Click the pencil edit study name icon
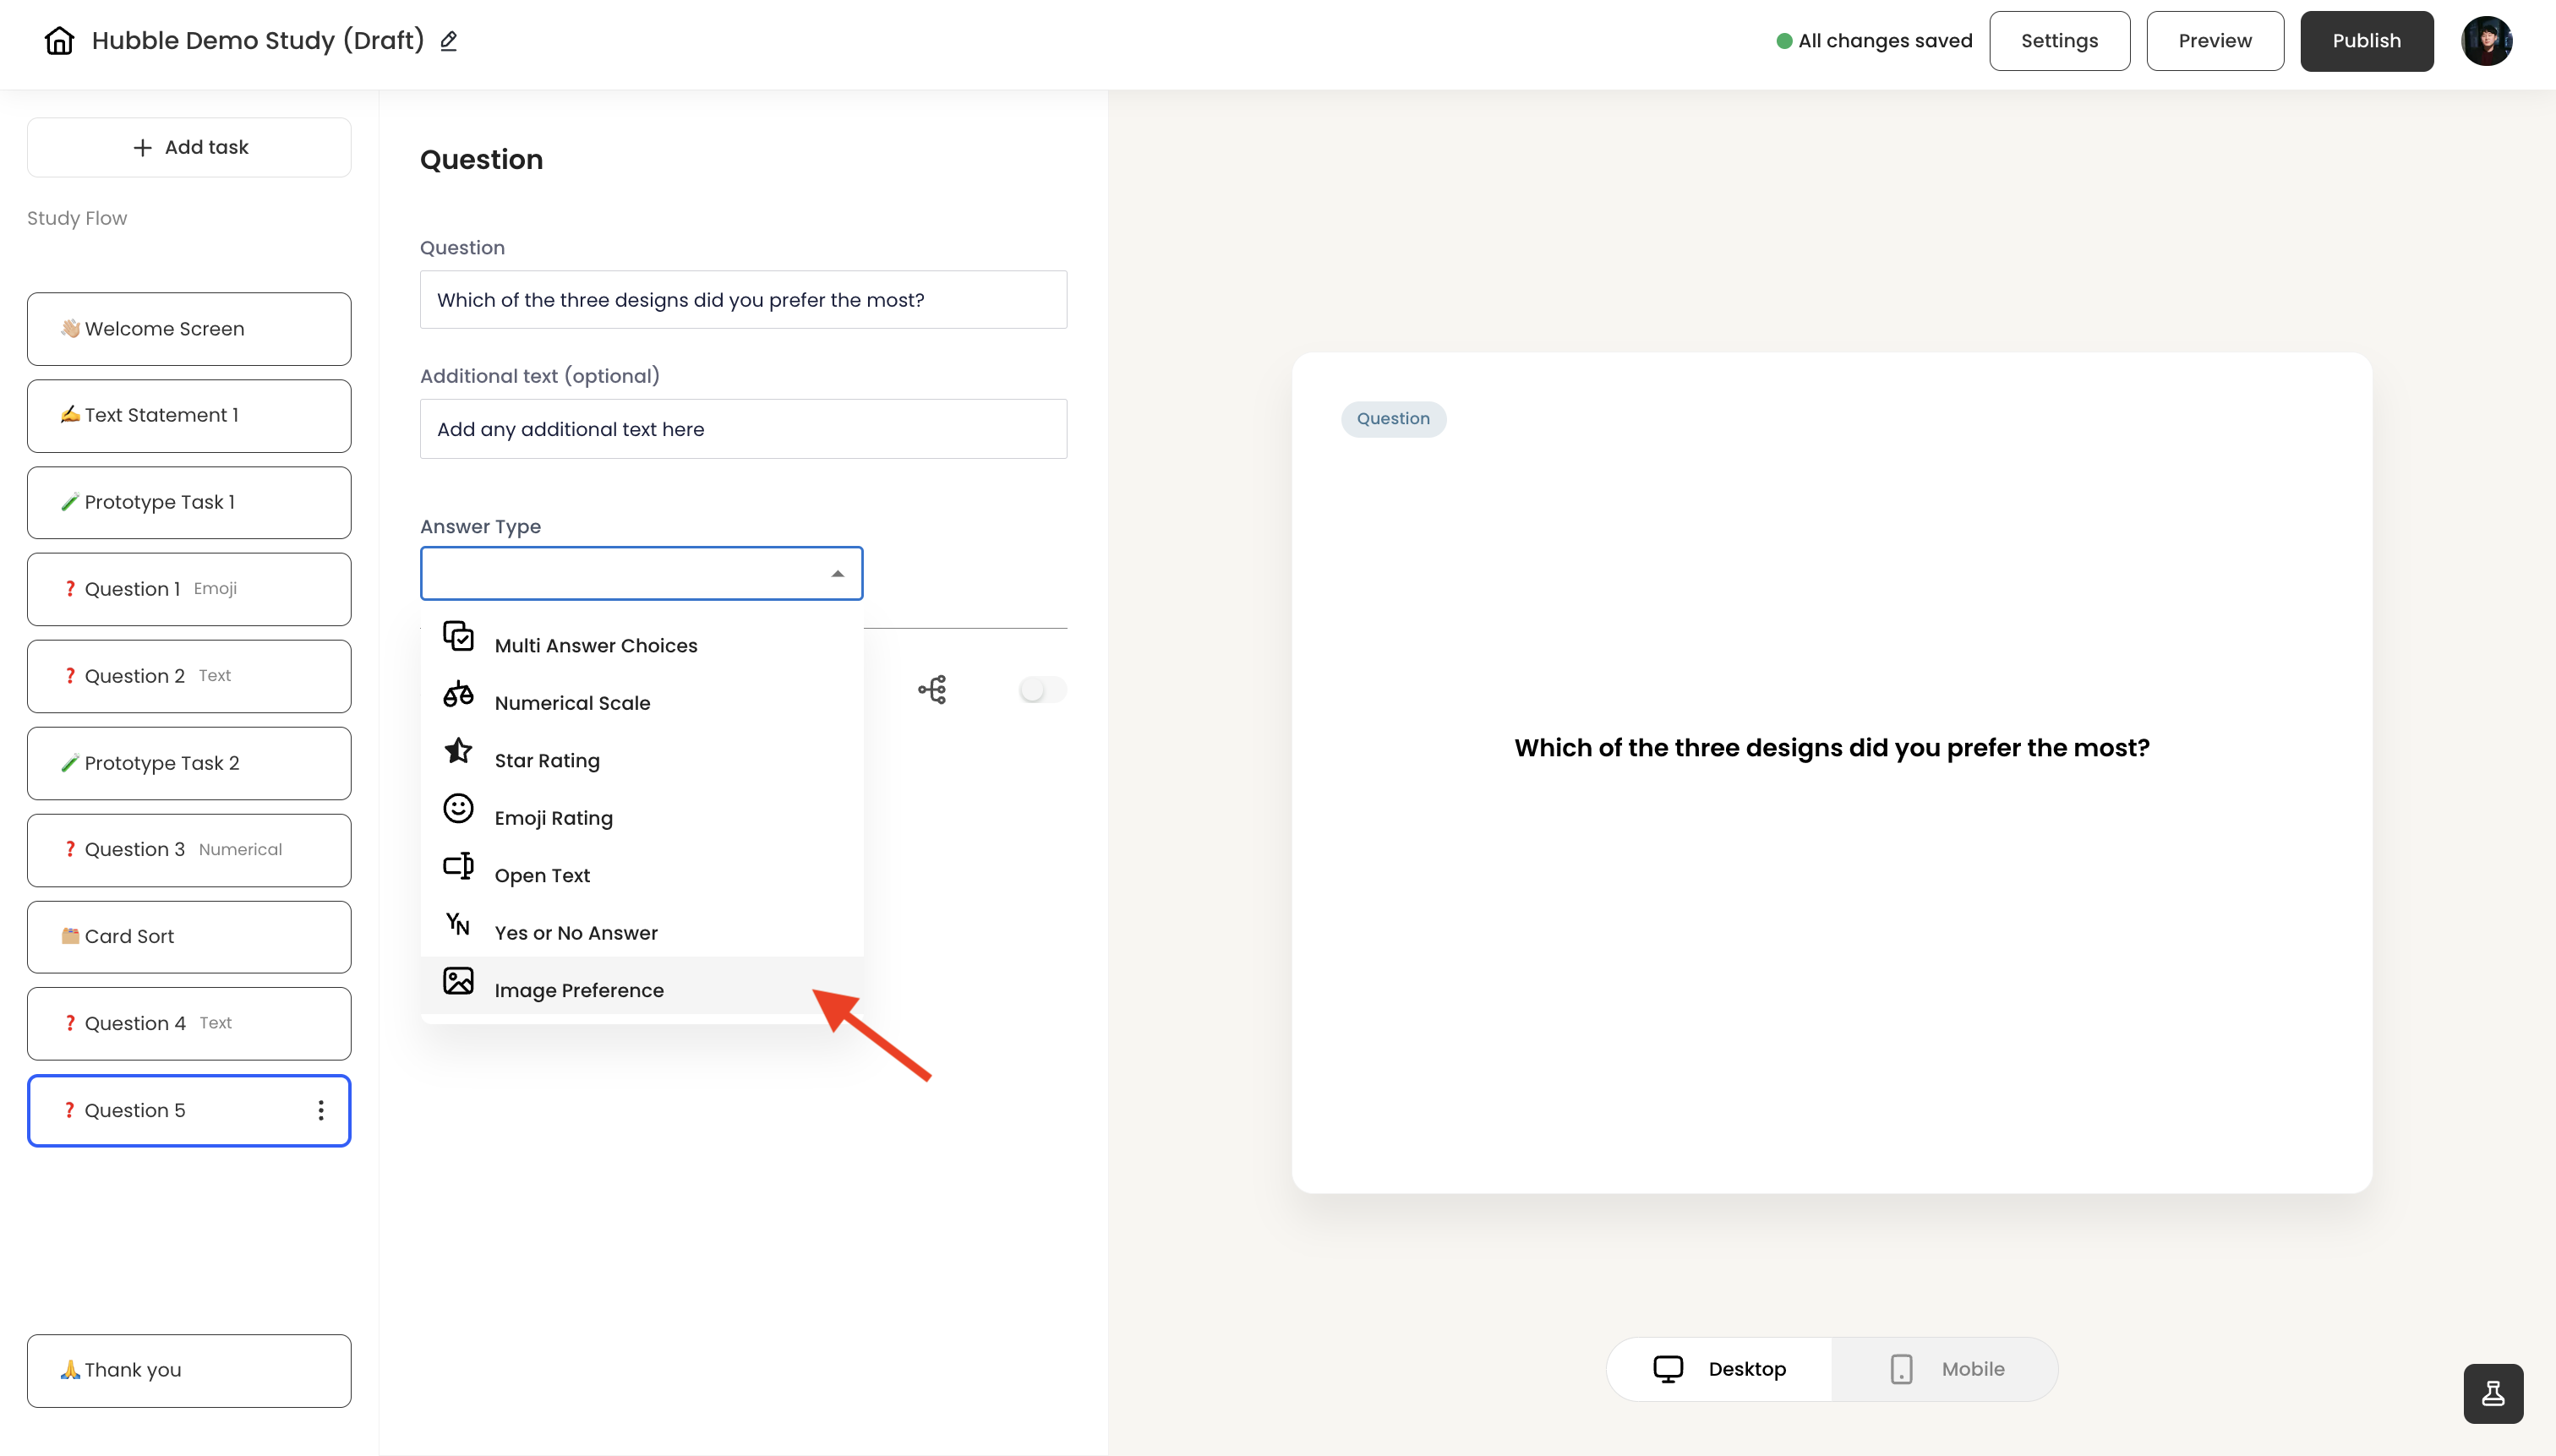Viewport: 2556px width, 1456px height. (x=449, y=41)
